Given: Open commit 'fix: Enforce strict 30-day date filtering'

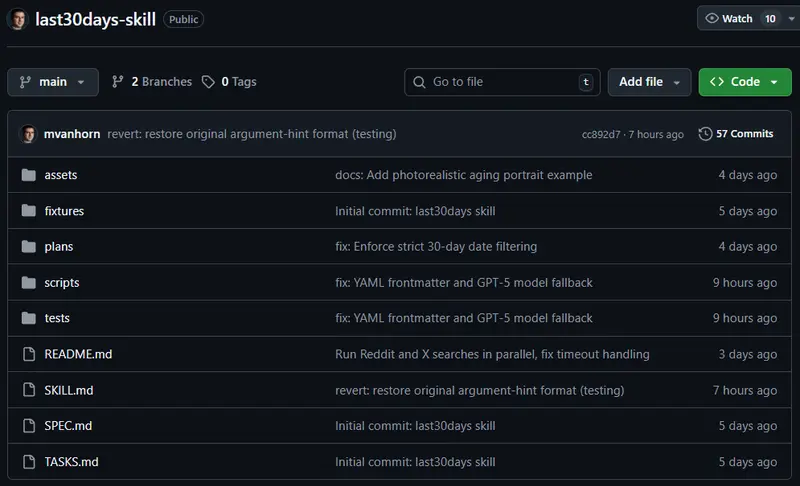Looking at the screenshot, I should click(436, 247).
